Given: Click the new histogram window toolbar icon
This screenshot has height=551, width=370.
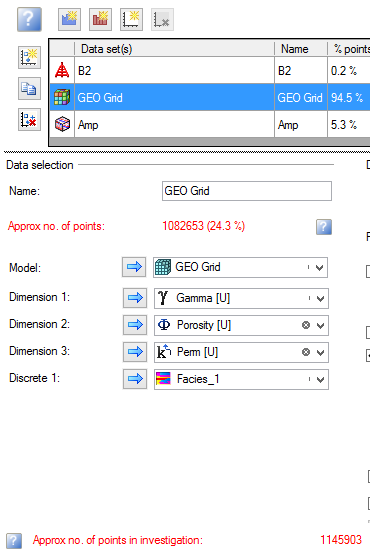Looking at the screenshot, I should 100,20.
